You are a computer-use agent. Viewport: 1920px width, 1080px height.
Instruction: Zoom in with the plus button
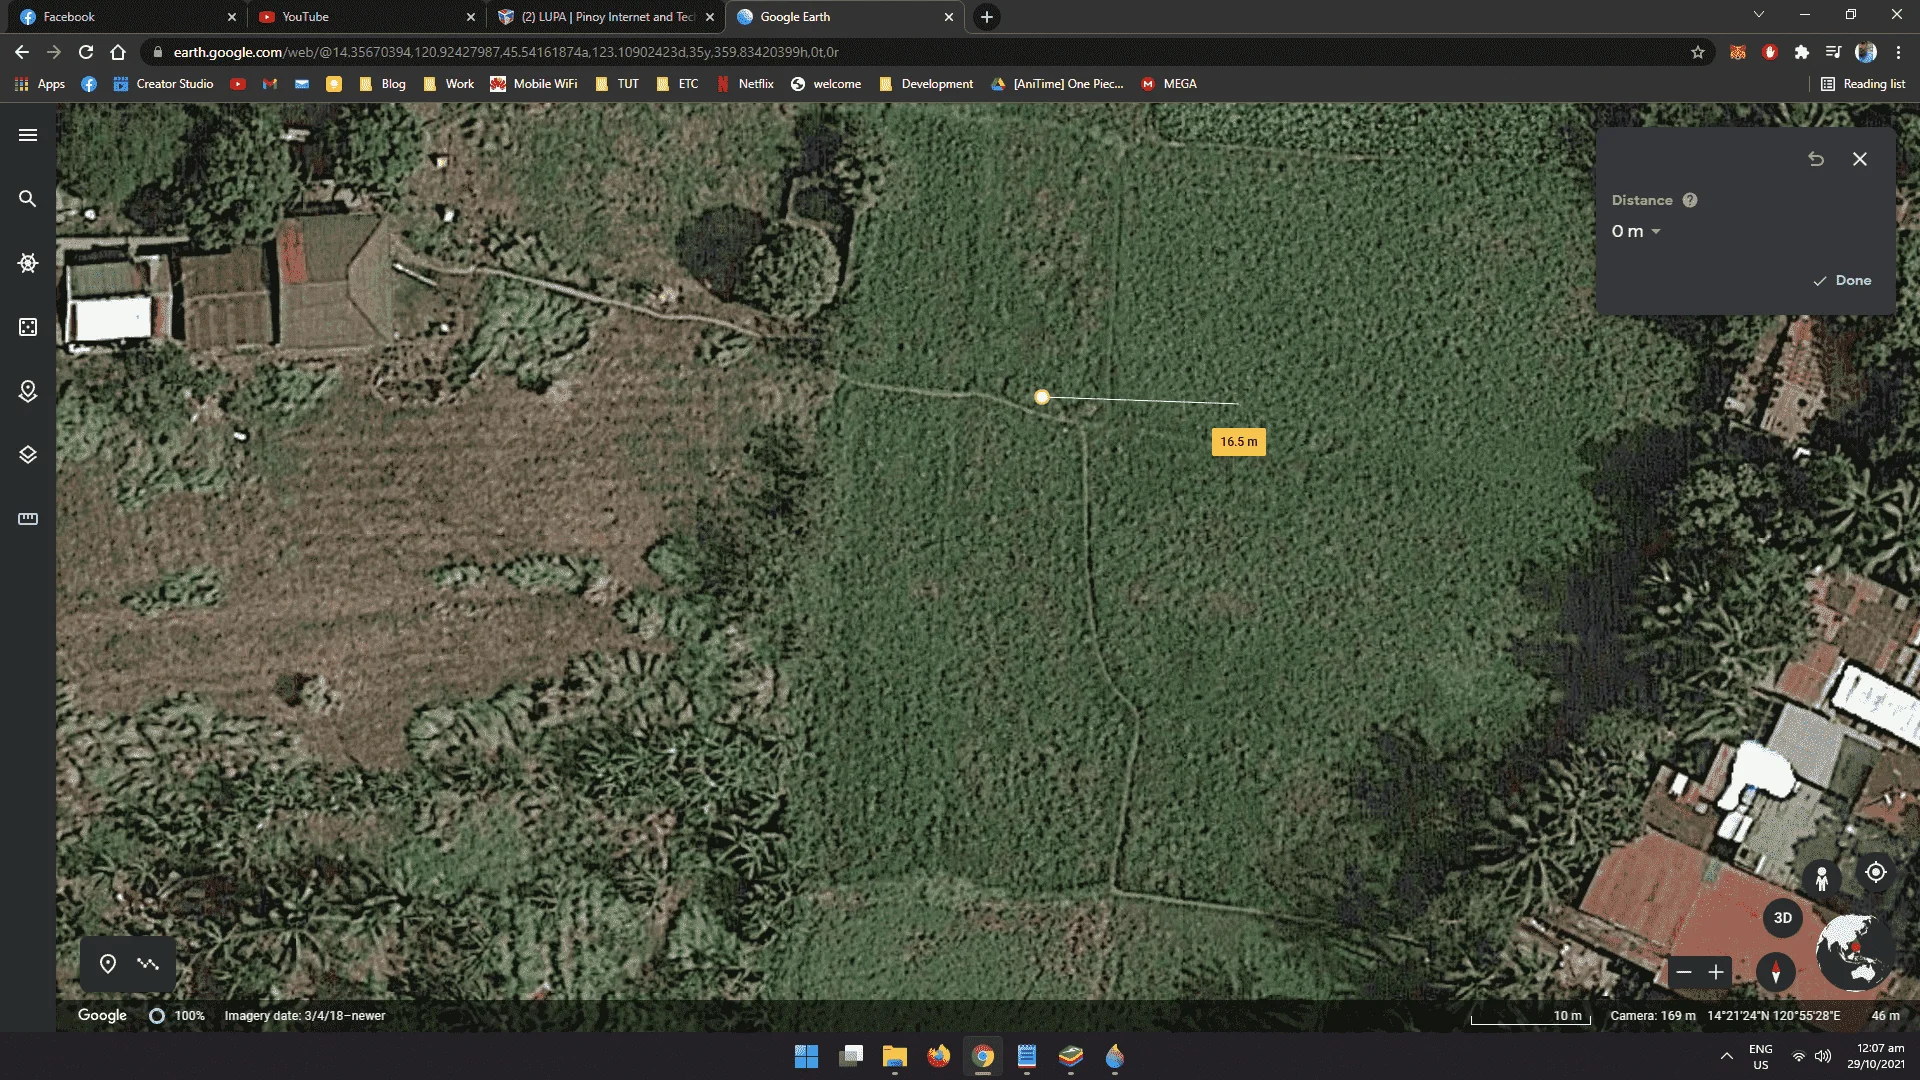click(1716, 972)
